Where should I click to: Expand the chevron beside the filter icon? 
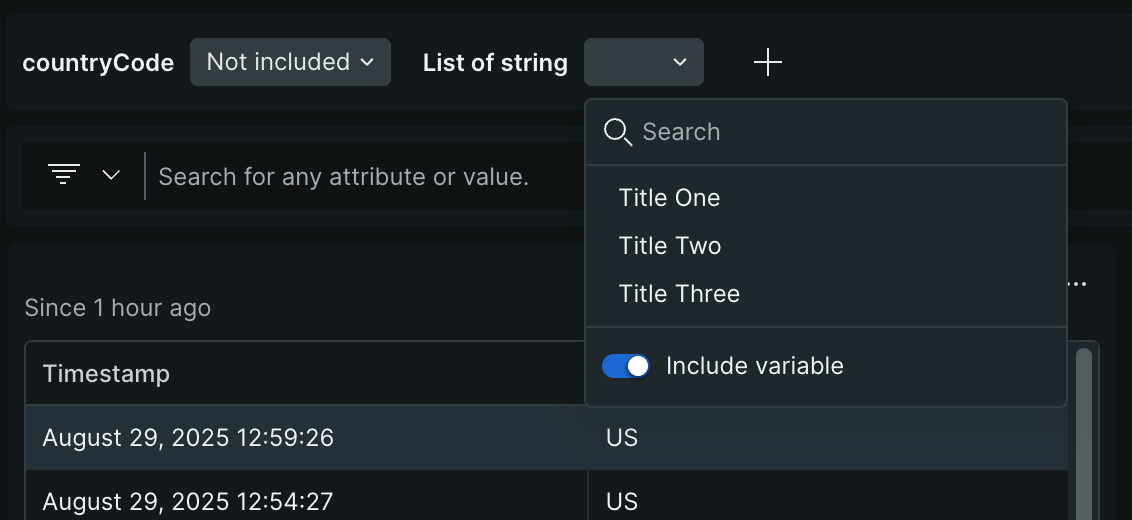[x=111, y=175]
